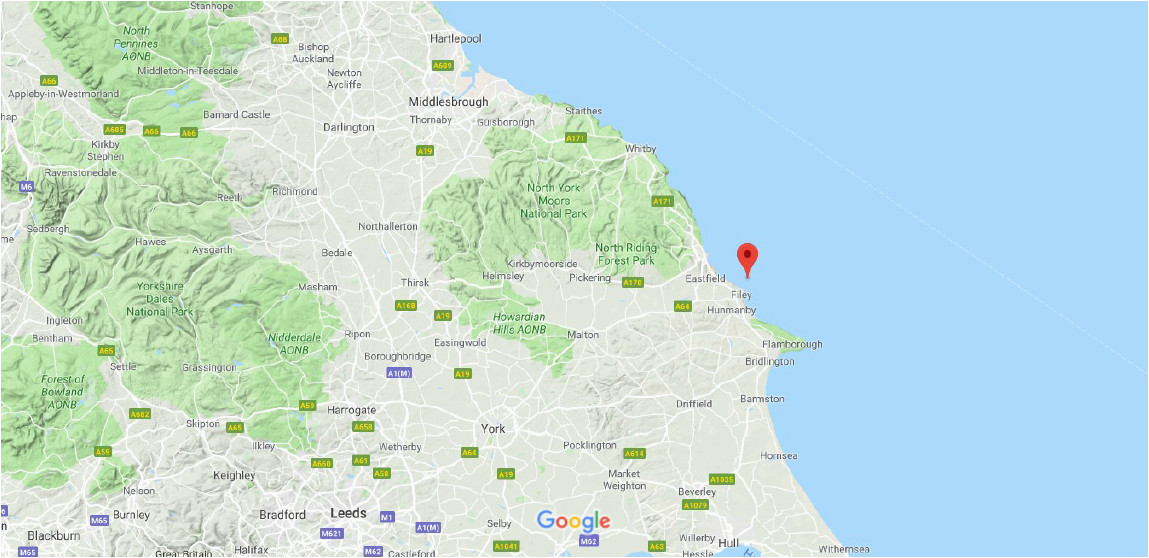Screen dimensions: 1149x558
Task: Click the Bridlington town label
Action: (x=769, y=362)
